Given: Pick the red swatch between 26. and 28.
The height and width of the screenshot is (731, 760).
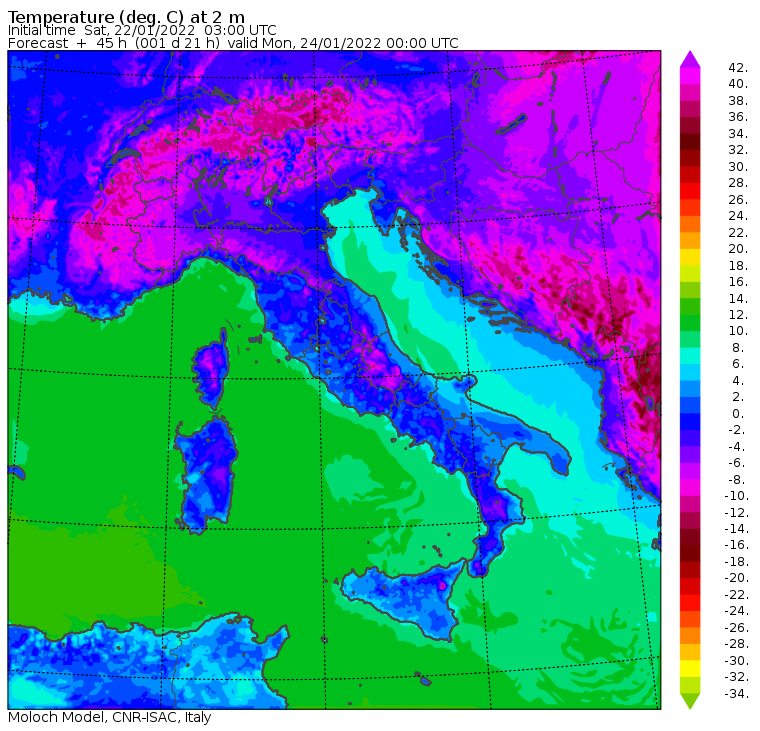Looking at the screenshot, I should coord(690,191).
